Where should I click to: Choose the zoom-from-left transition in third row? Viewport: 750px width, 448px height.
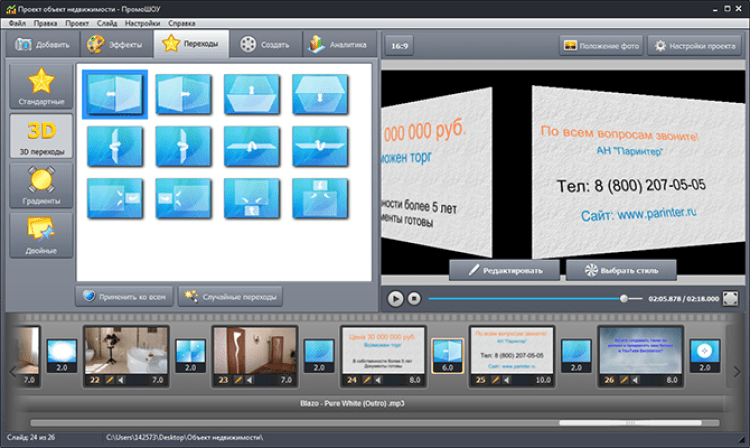pos(183,198)
